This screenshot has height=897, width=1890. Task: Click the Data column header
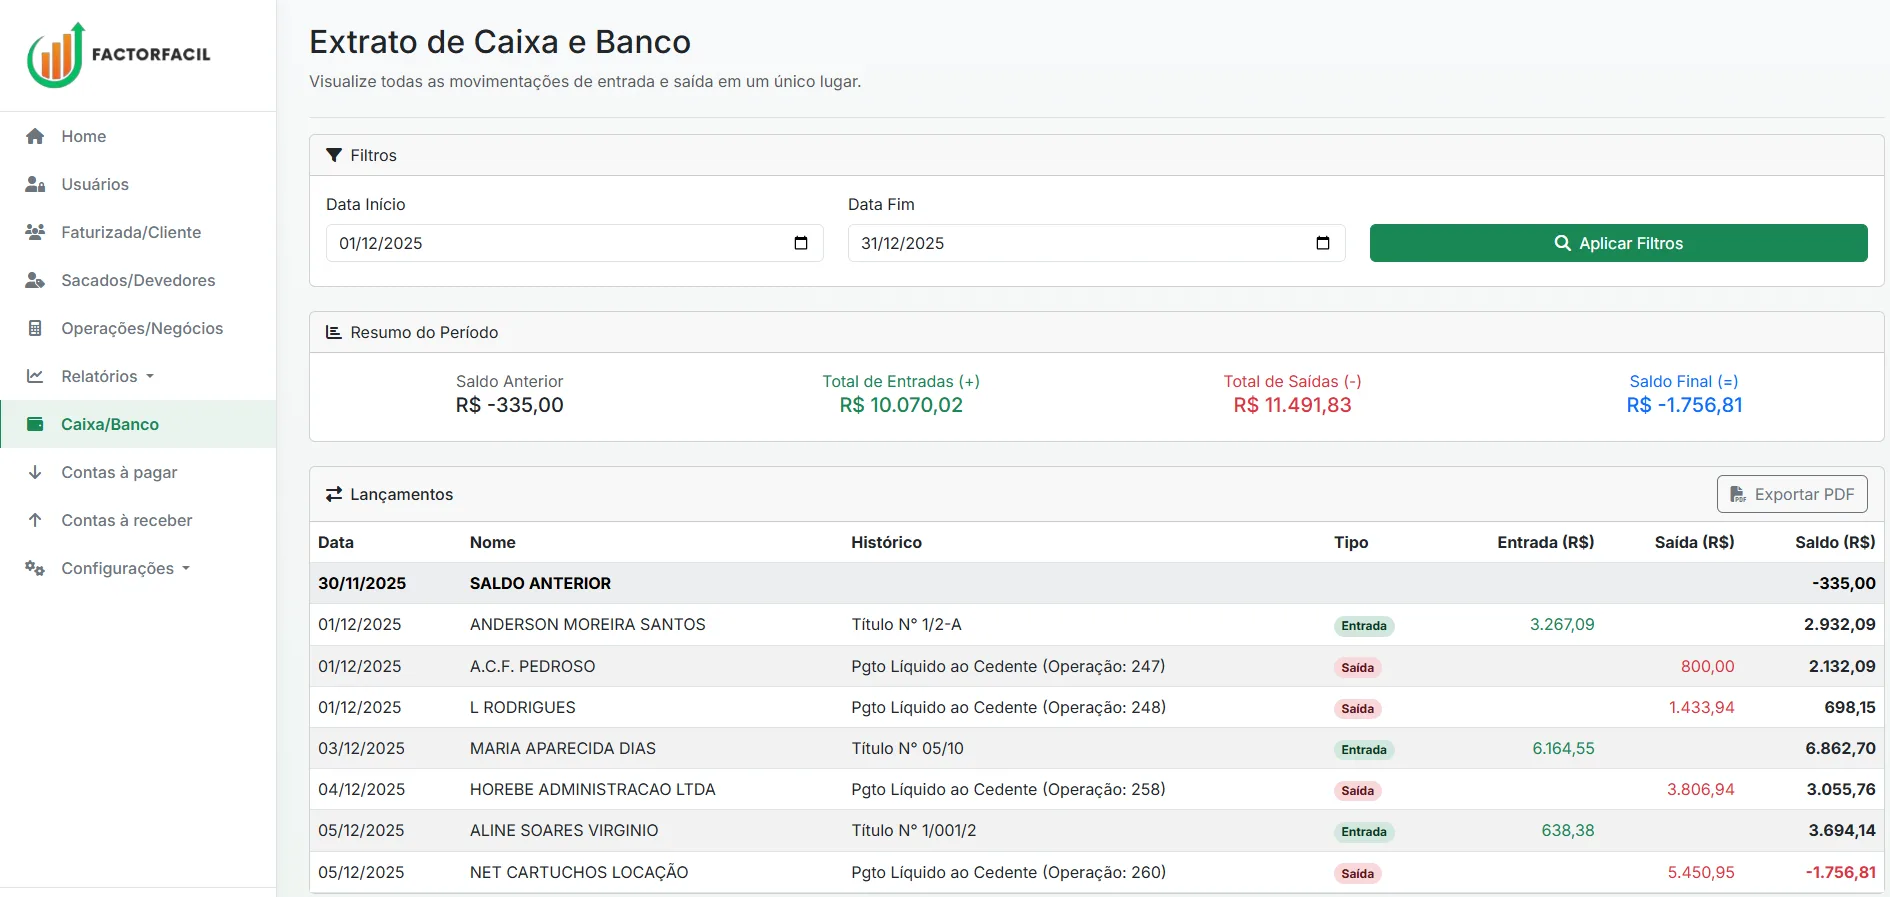click(x=336, y=542)
